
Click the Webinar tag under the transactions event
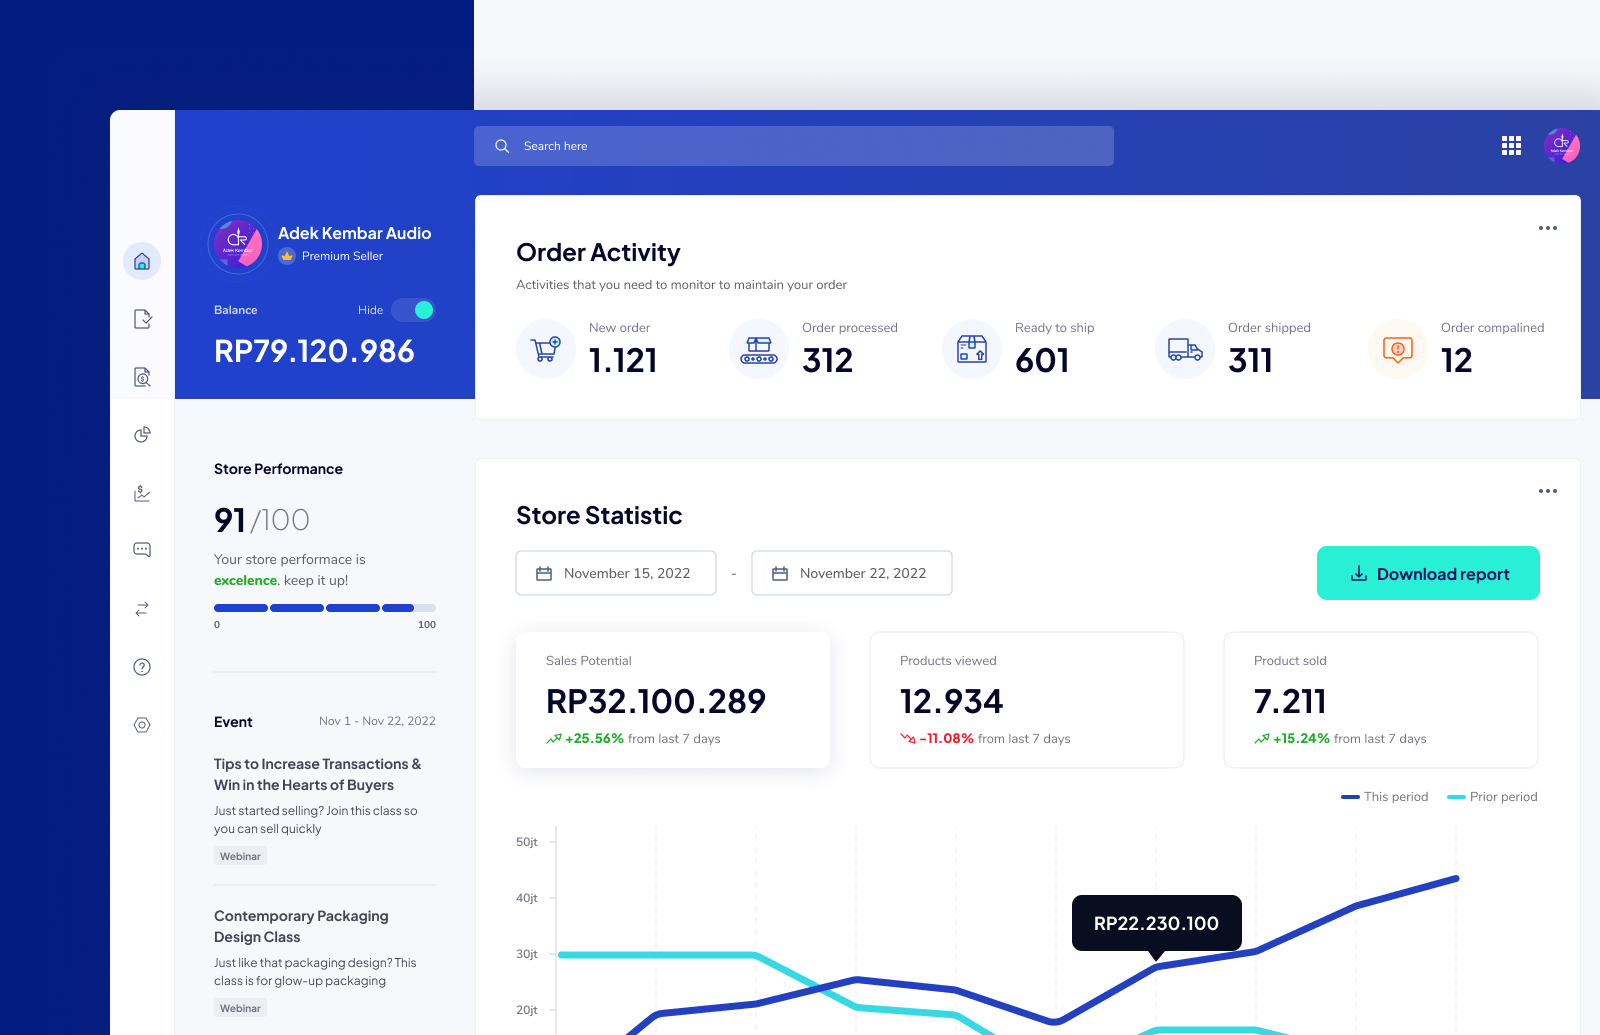pyautogui.click(x=240, y=855)
